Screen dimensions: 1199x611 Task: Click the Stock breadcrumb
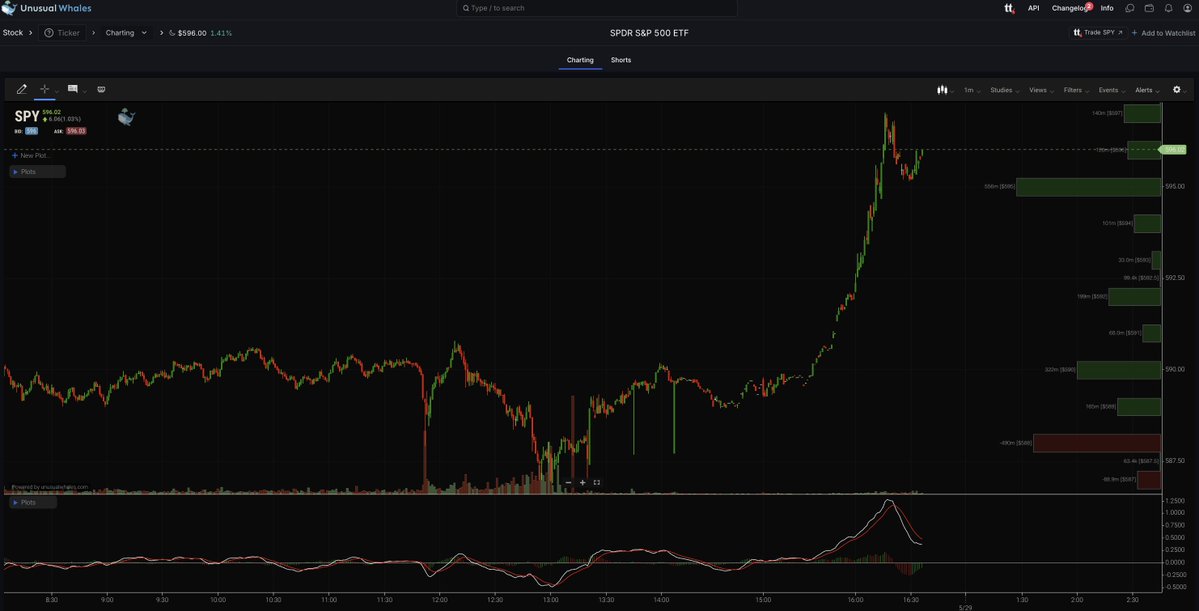[x=13, y=33]
